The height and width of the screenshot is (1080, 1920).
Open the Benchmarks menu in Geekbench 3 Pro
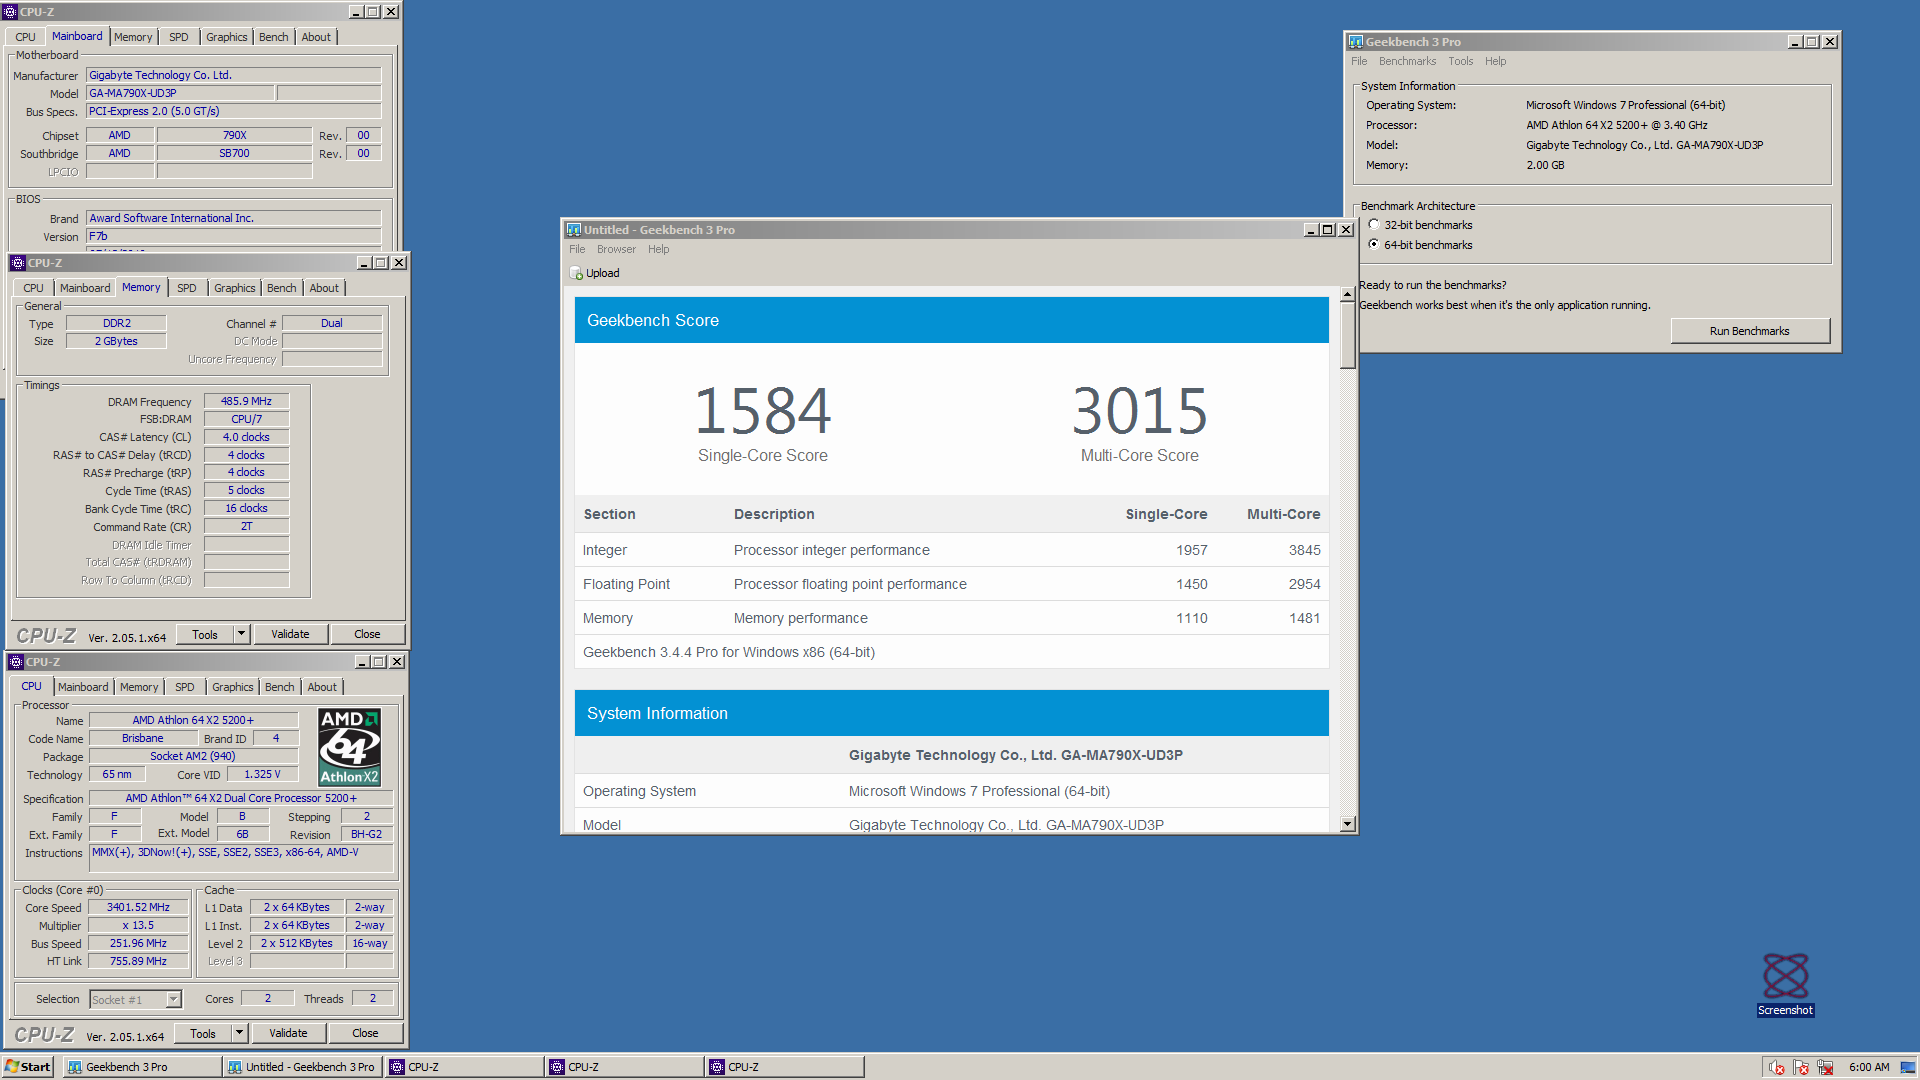pos(1407,61)
